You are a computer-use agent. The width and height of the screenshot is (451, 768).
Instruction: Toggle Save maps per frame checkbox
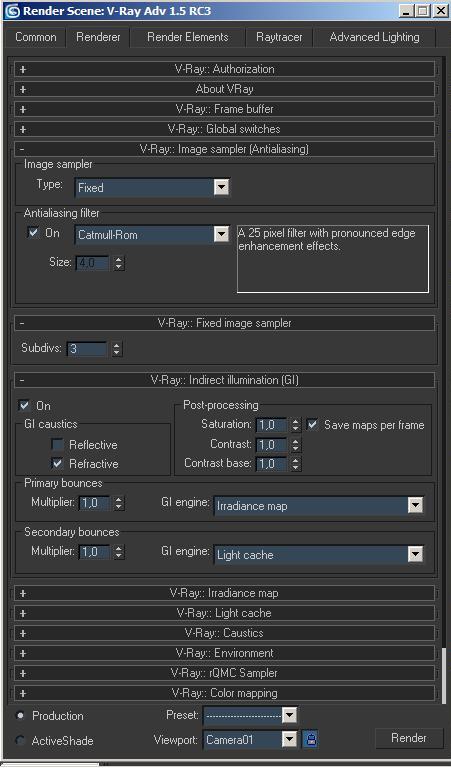[312, 425]
